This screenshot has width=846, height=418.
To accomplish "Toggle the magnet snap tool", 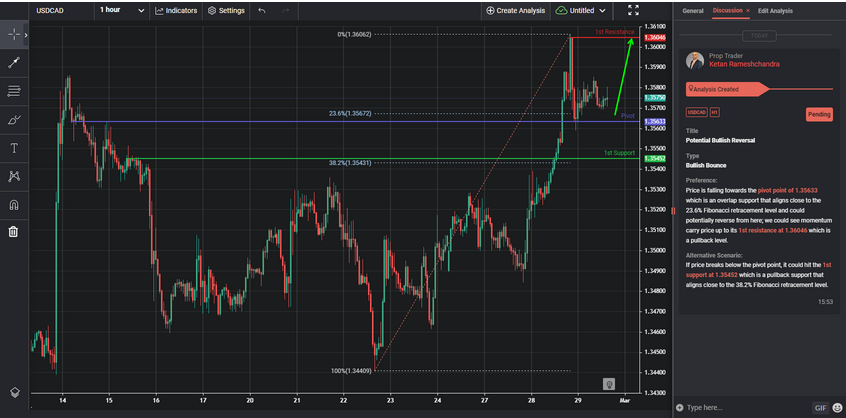I will 14,204.
